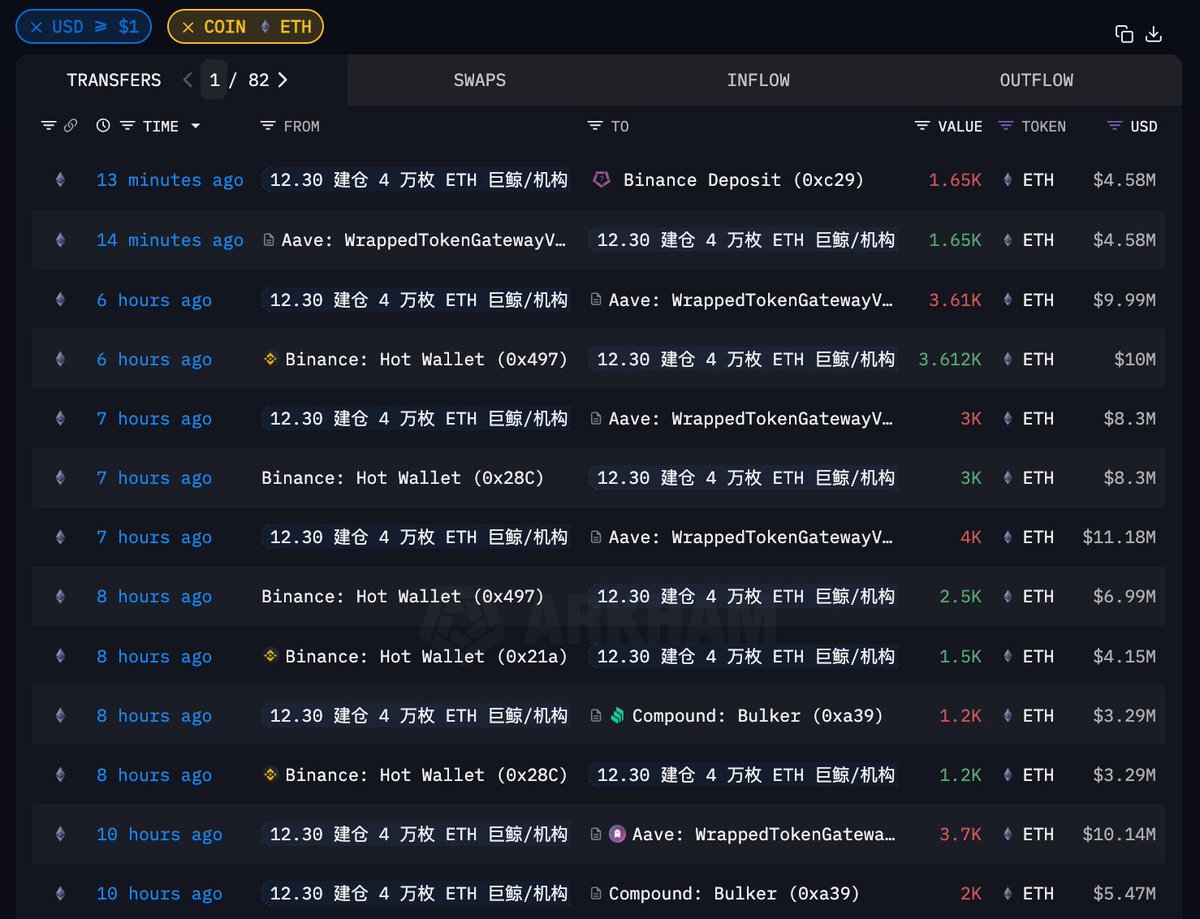
Task: Open Compound: Bulker (0xa39) in the 8 hours ago row
Action: [757, 716]
